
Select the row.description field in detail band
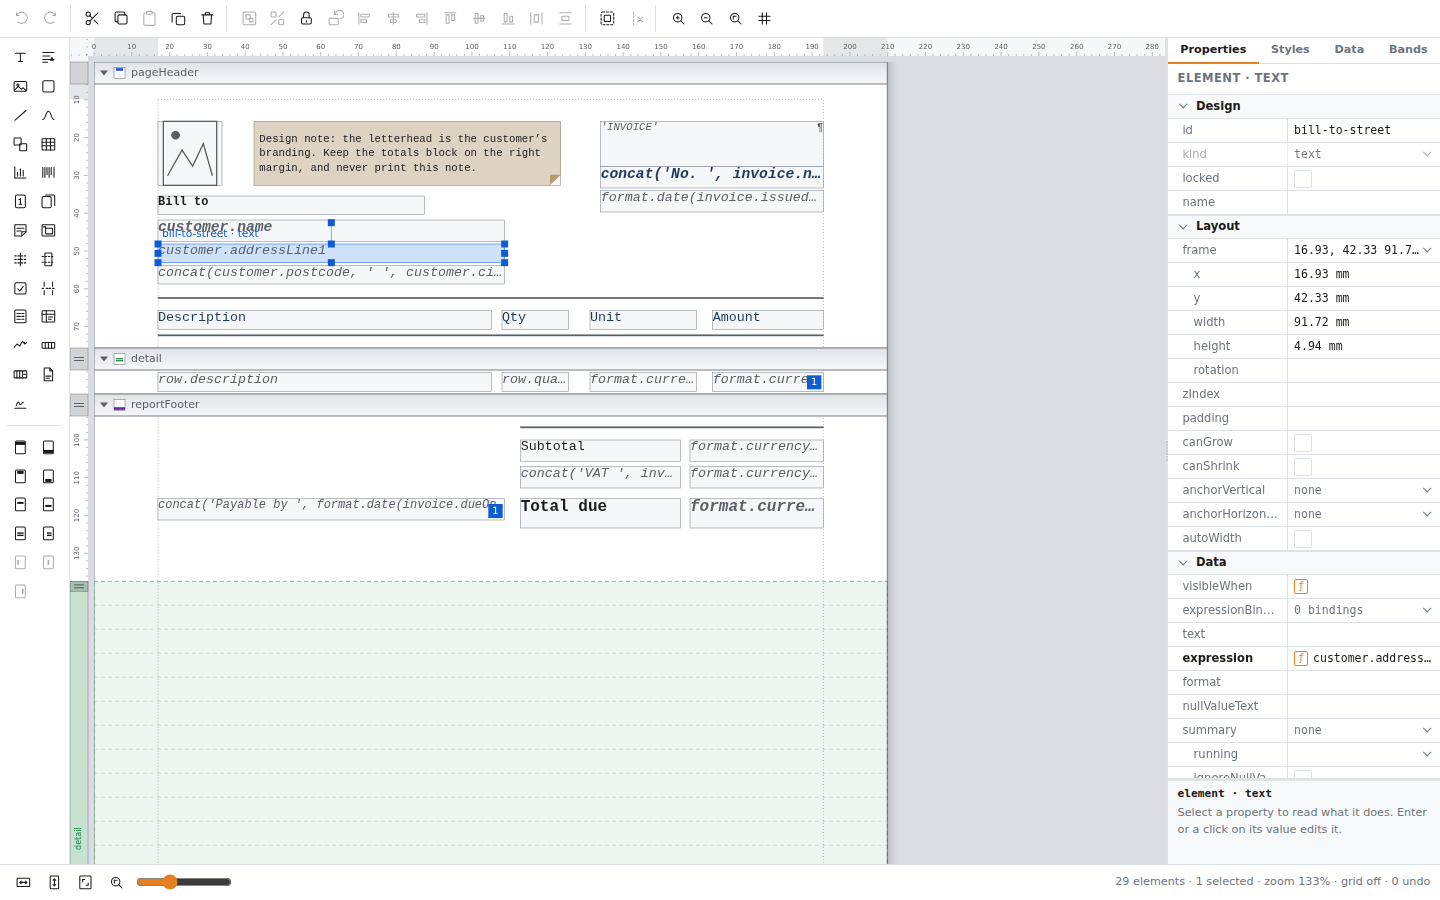325,382
